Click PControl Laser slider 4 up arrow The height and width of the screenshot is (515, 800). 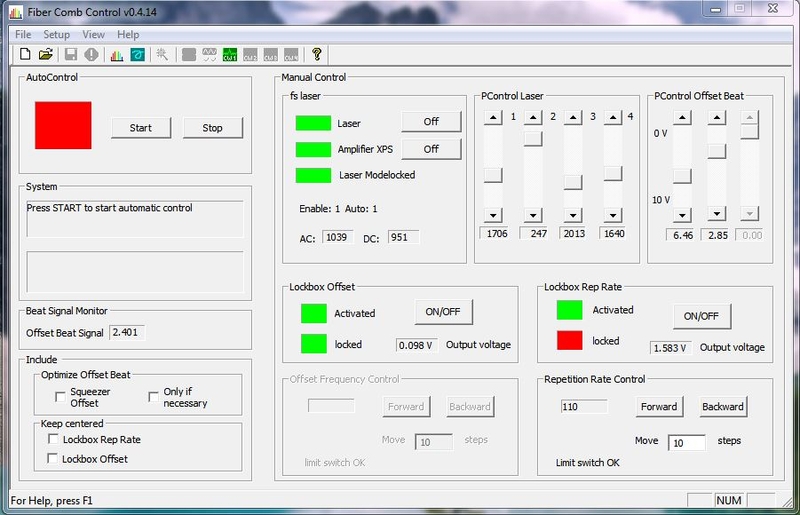click(x=613, y=118)
